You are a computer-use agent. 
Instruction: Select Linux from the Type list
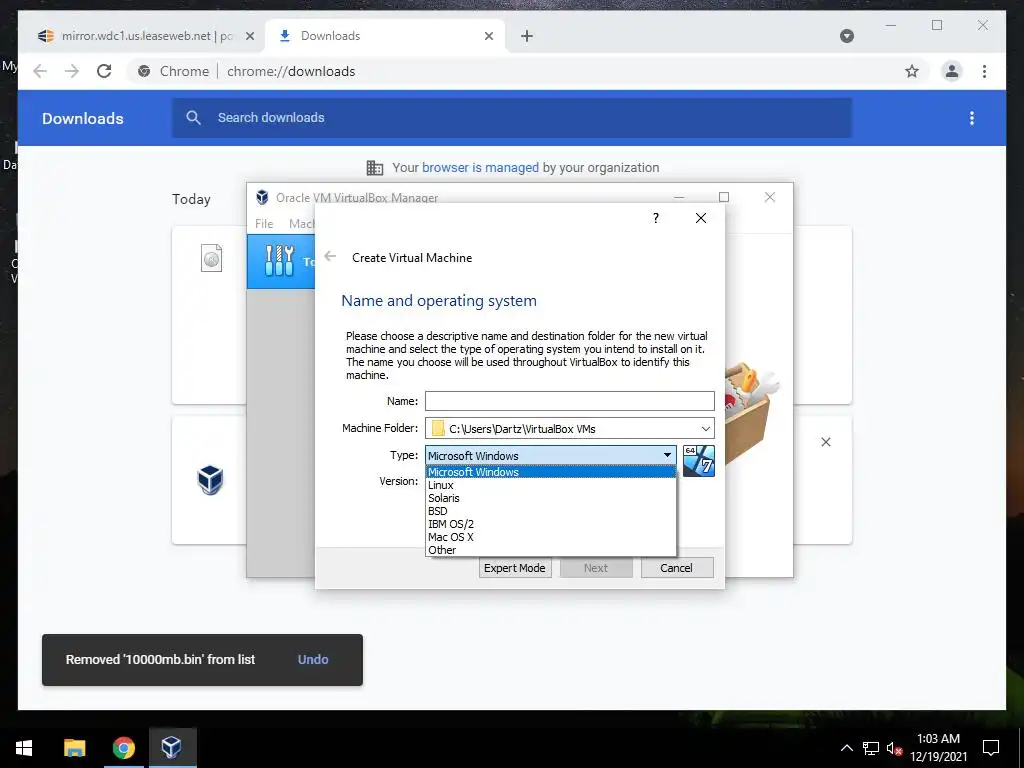tap(551, 485)
